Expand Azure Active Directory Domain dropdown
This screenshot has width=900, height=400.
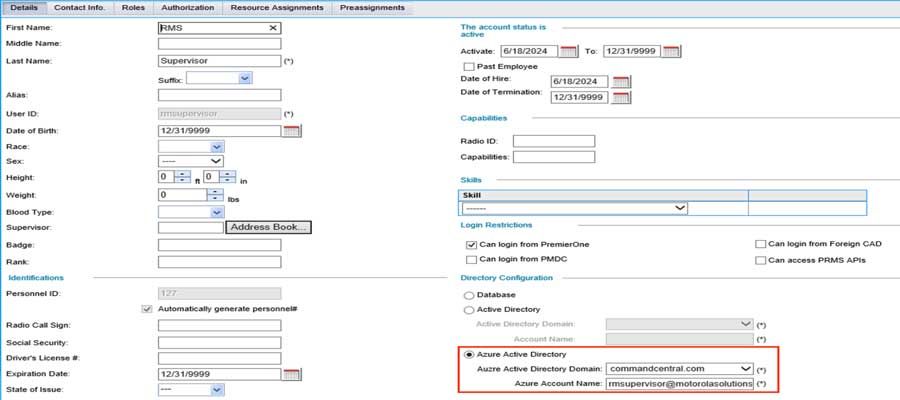(744, 368)
